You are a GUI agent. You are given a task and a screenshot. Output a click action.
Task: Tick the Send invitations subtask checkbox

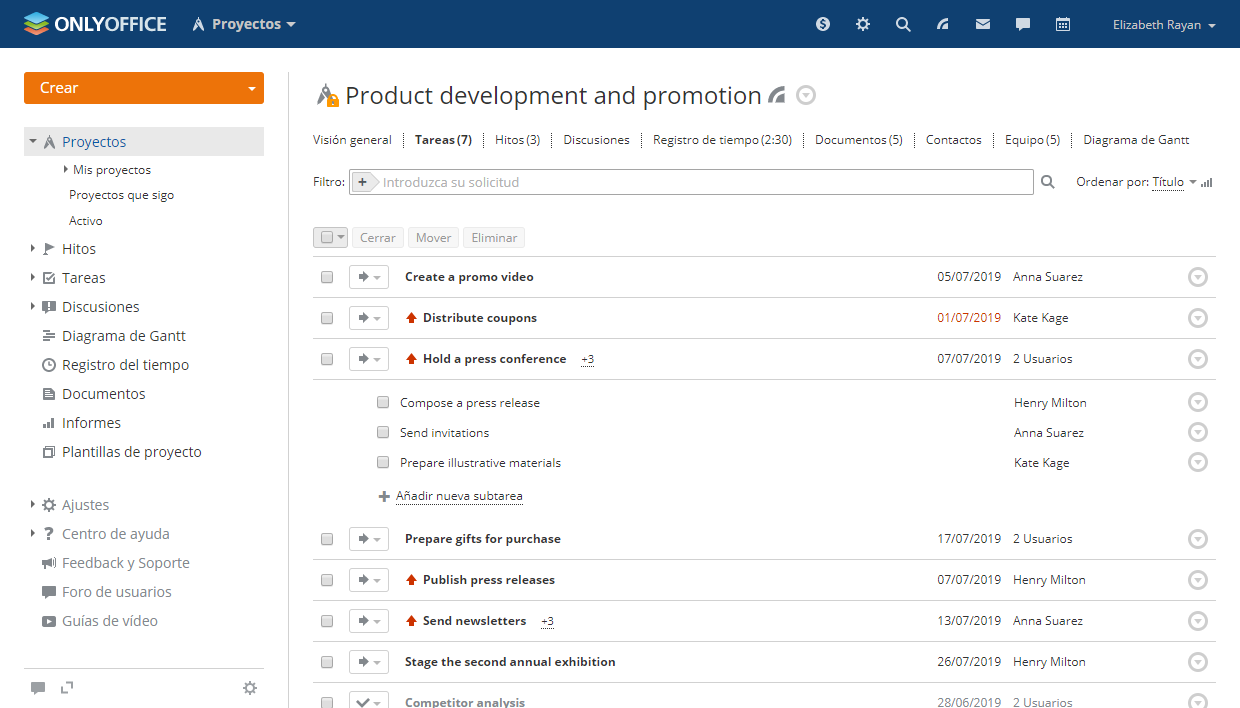383,433
